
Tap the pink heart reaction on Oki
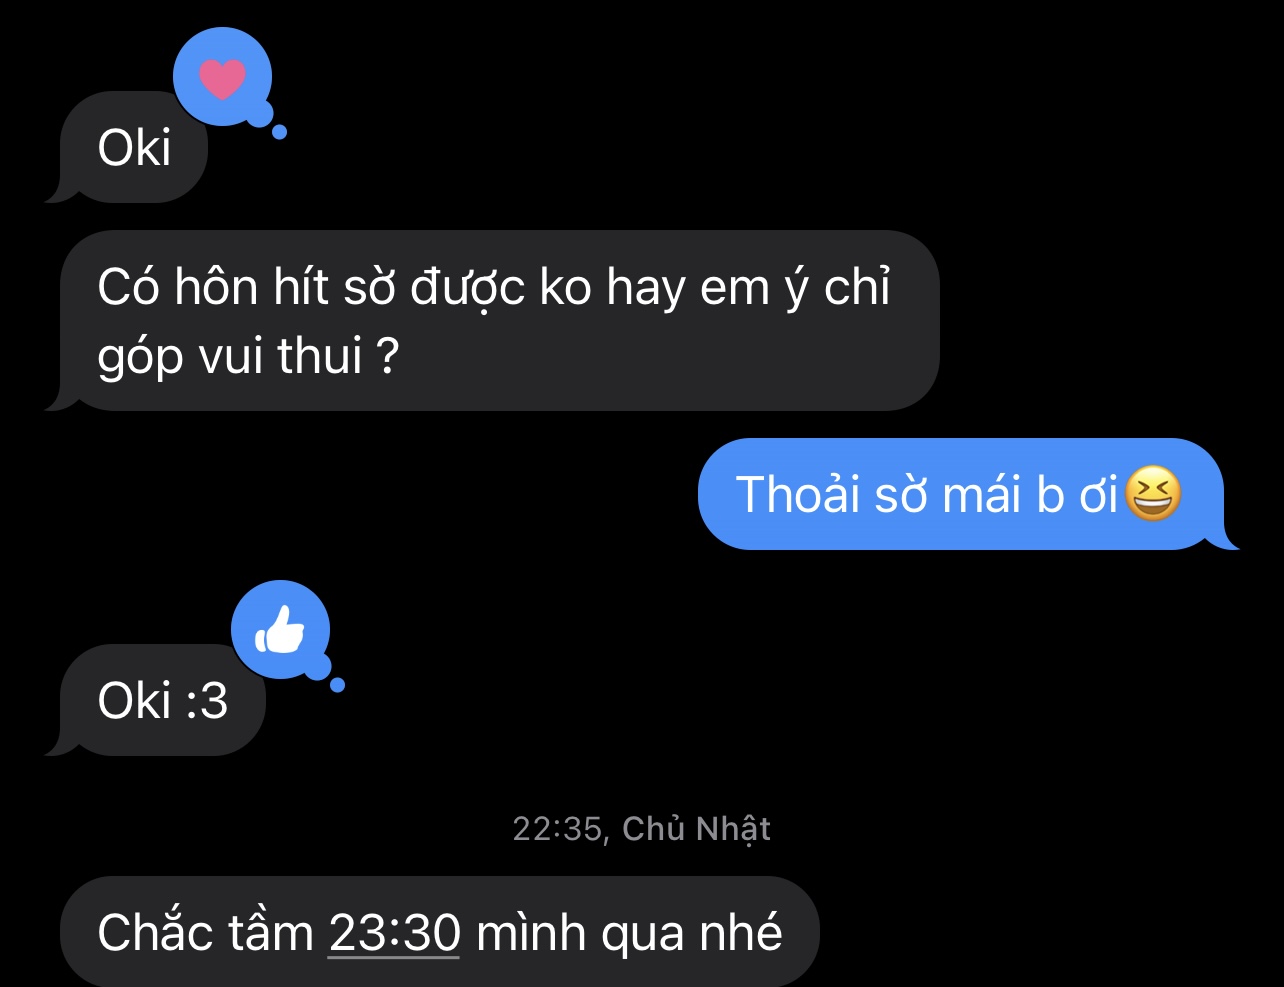[x=222, y=79]
